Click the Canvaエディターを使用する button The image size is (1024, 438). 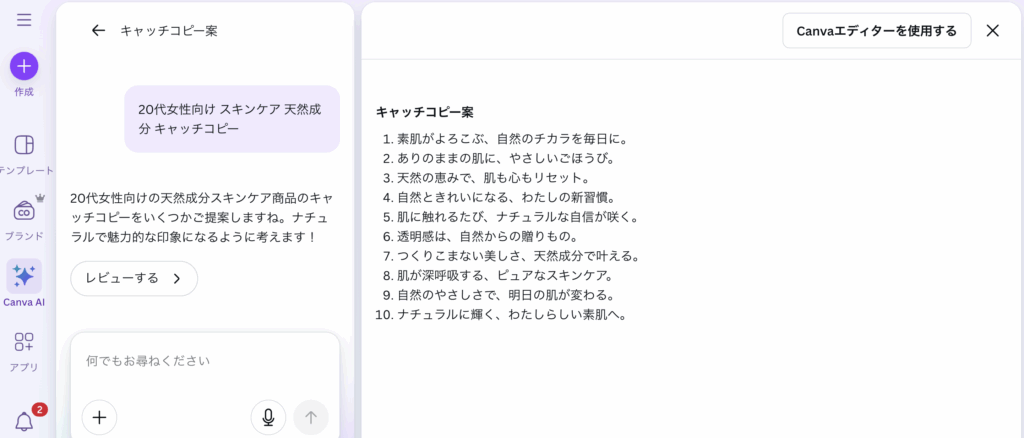pyautogui.click(x=876, y=31)
